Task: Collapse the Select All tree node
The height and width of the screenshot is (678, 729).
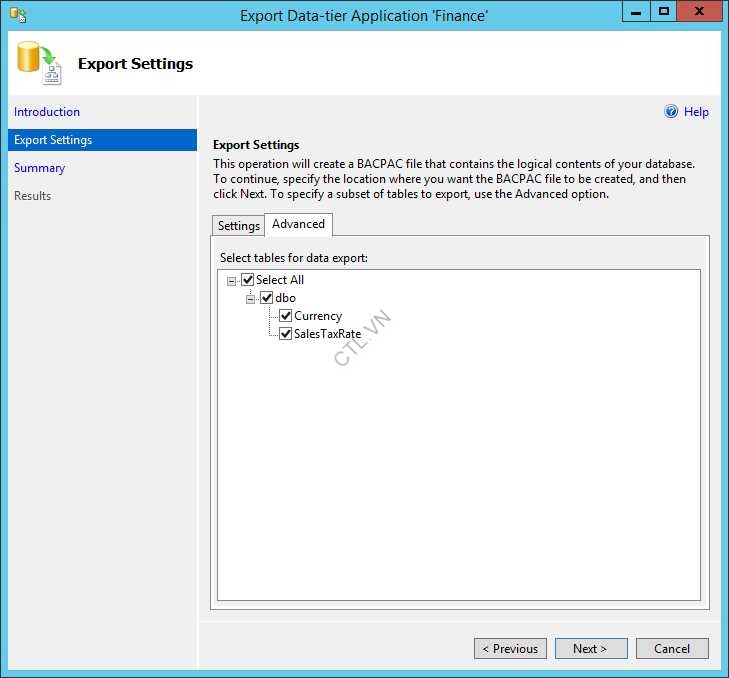Action: [x=232, y=281]
